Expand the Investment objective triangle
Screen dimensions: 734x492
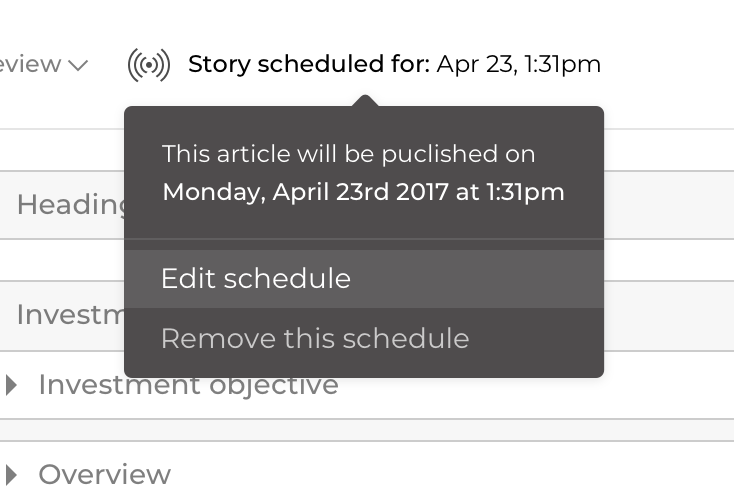coord(11,384)
